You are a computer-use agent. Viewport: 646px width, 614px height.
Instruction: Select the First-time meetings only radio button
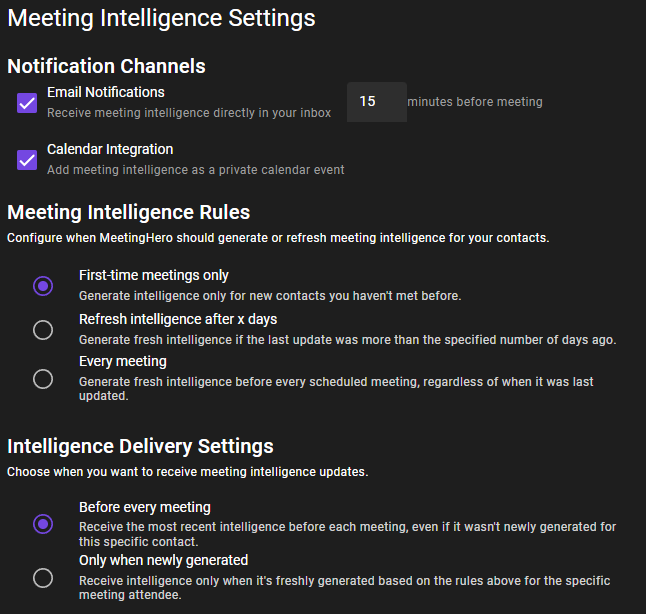click(x=43, y=286)
